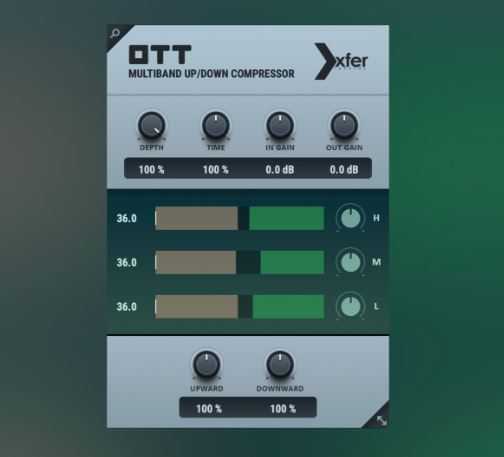Click the TIME label
Screen dimensions: 504x457
click(x=216, y=147)
